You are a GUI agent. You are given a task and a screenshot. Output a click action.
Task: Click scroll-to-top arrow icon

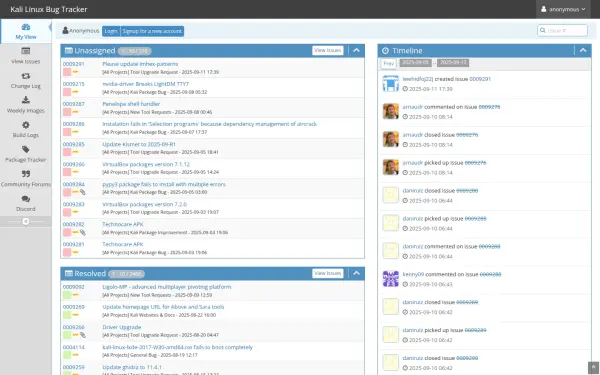point(593,367)
